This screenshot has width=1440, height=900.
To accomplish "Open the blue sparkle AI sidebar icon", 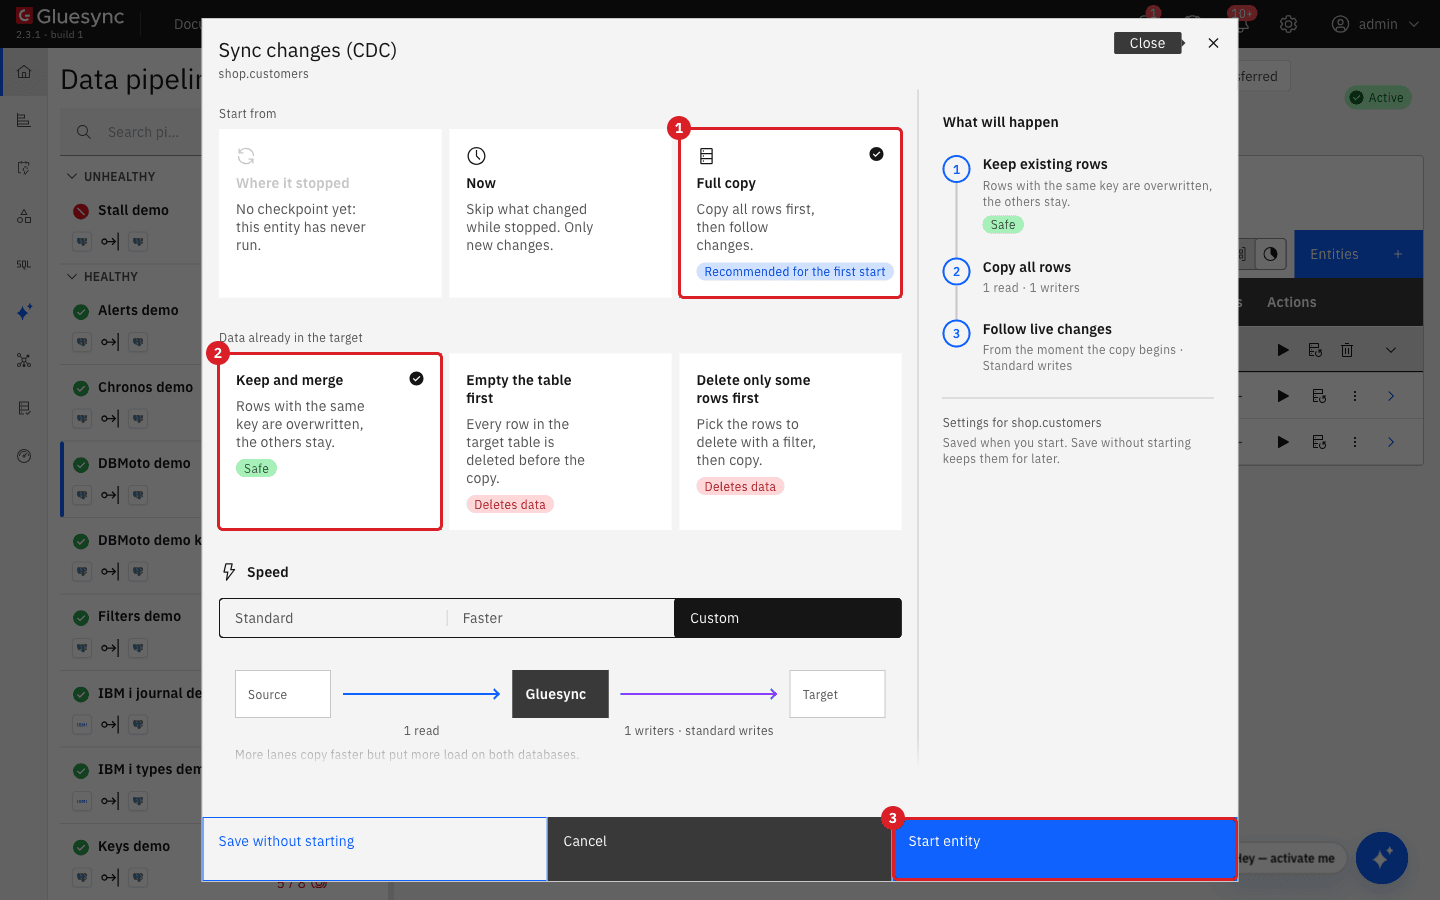I will tap(24, 312).
